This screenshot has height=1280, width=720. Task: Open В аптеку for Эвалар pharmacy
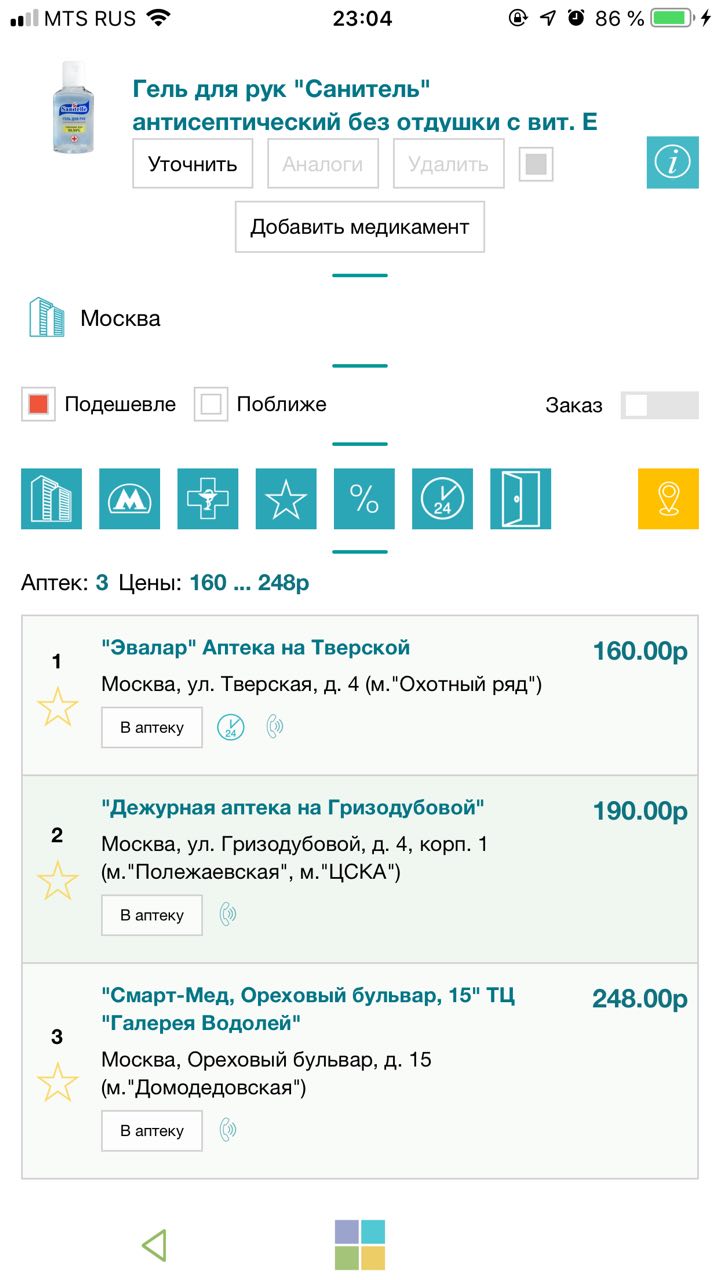[152, 728]
